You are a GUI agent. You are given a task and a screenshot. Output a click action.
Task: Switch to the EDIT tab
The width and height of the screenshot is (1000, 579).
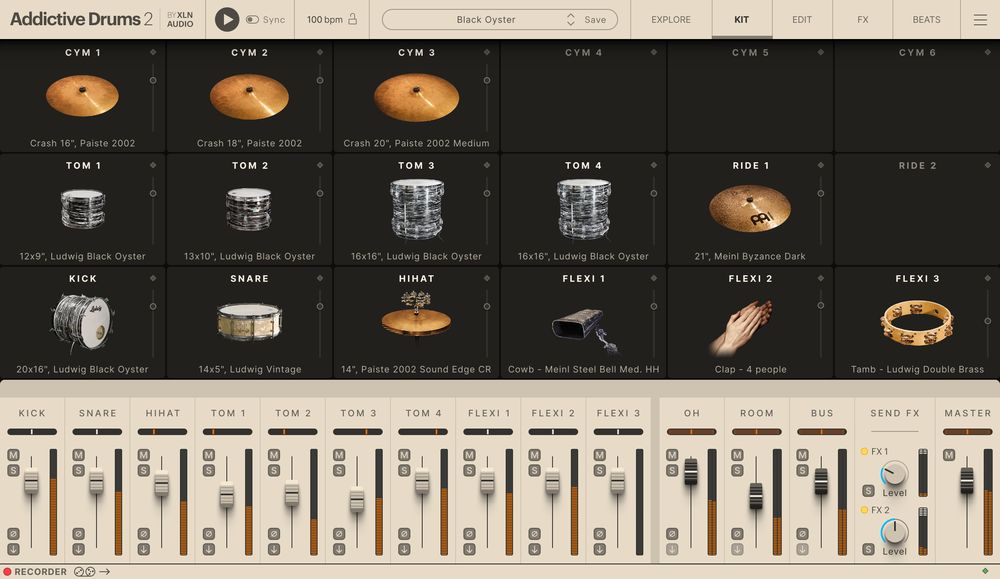801,19
